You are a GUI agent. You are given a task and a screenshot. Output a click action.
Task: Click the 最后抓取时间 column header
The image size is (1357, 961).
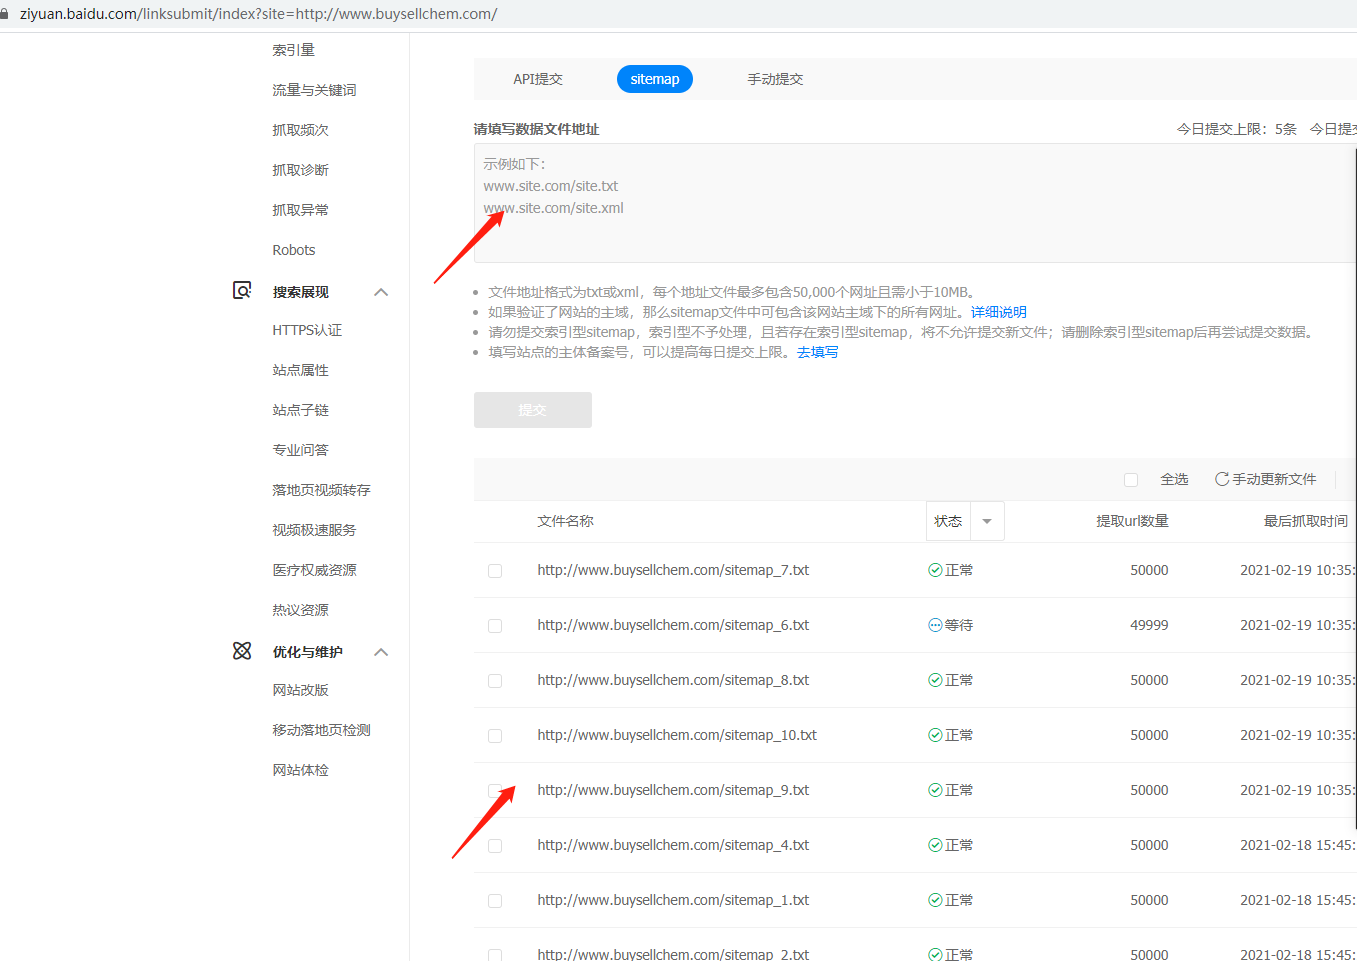pos(1306,521)
